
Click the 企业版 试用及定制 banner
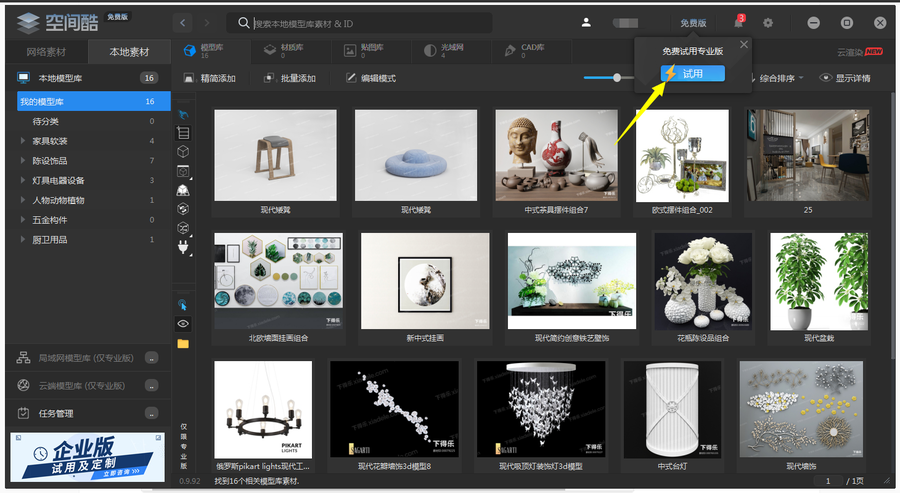click(x=88, y=457)
